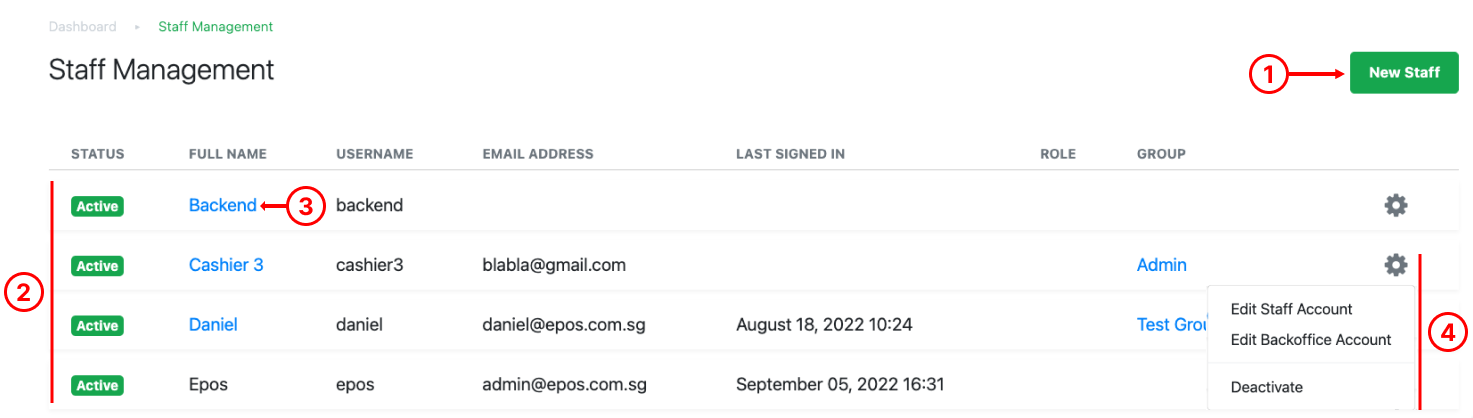
Task: Choose Edit Backoffice Account menu entry
Action: click(1311, 340)
